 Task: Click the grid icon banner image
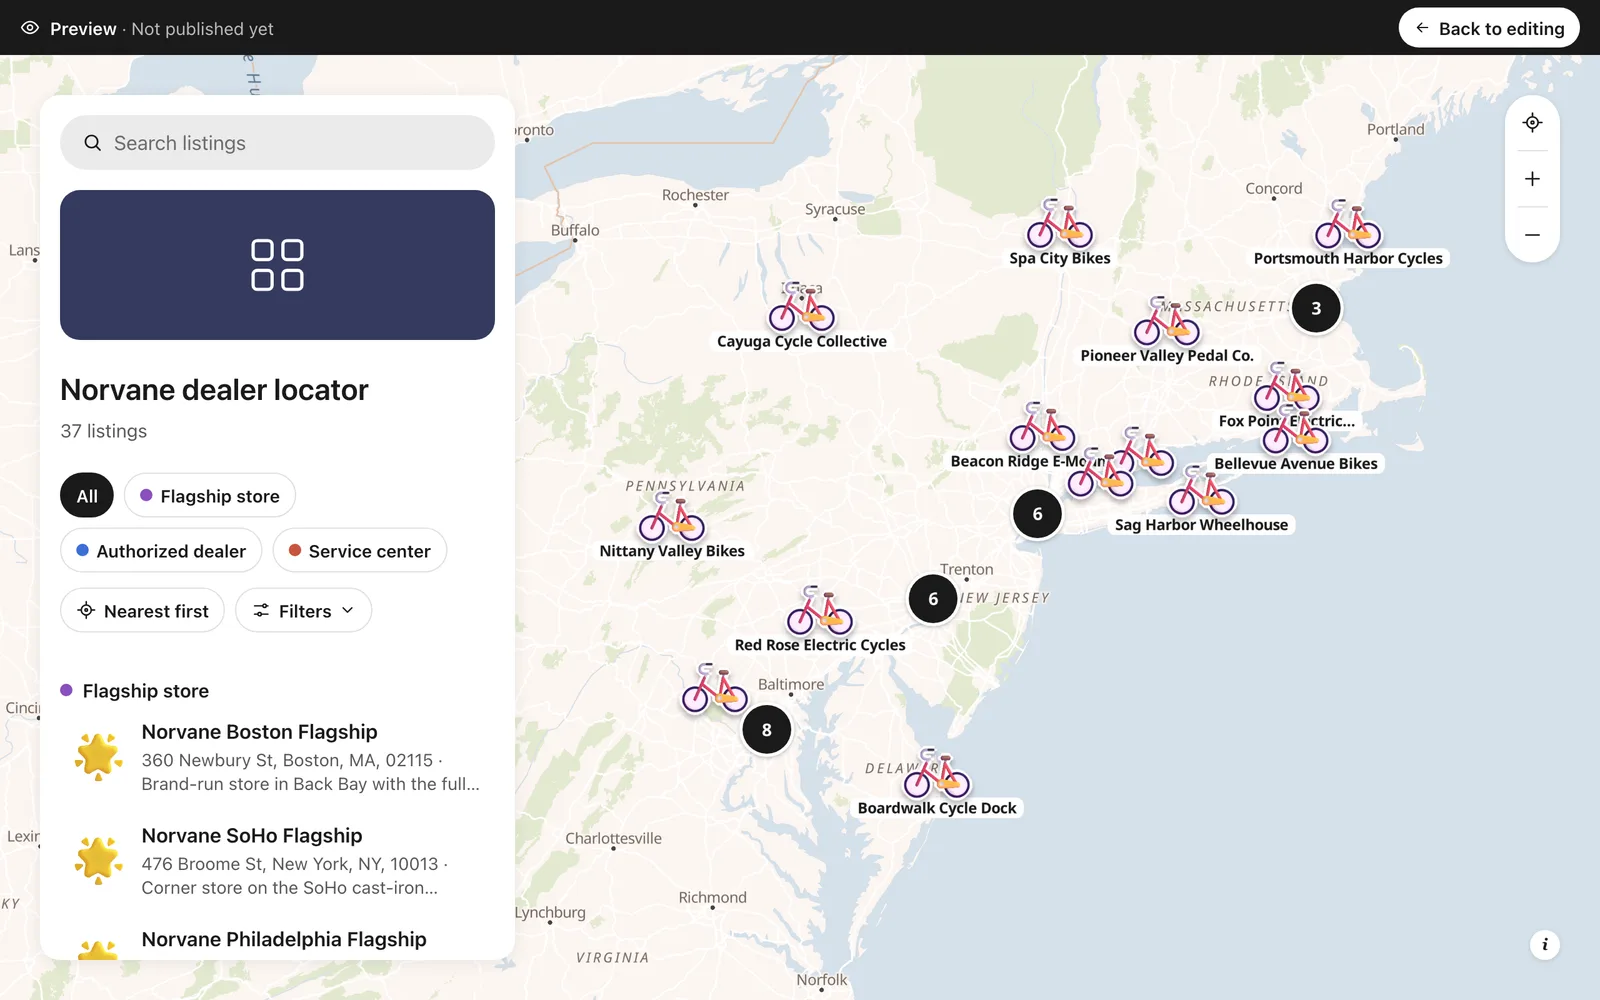pyautogui.click(x=277, y=265)
